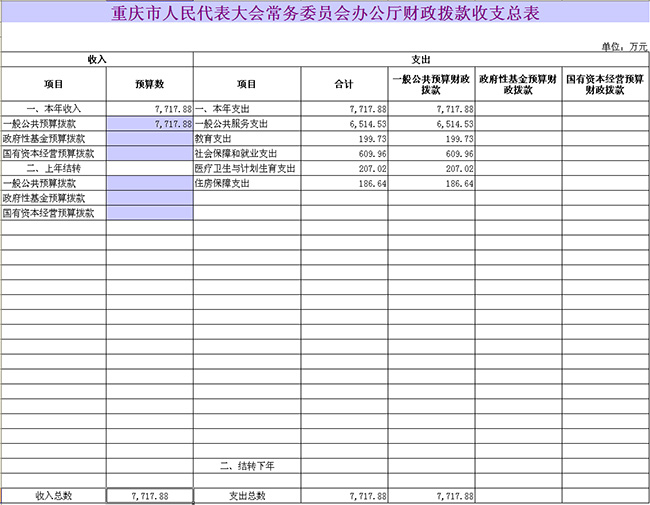650x505 pixels.
Task: Click the 支出总数 label cell
Action: click(247, 496)
